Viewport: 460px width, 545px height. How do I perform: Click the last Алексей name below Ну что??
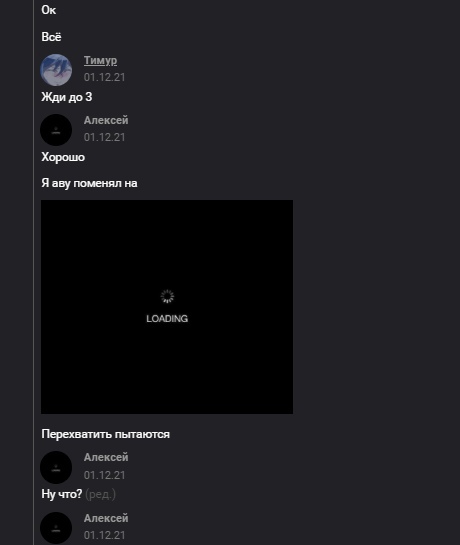(x=106, y=518)
